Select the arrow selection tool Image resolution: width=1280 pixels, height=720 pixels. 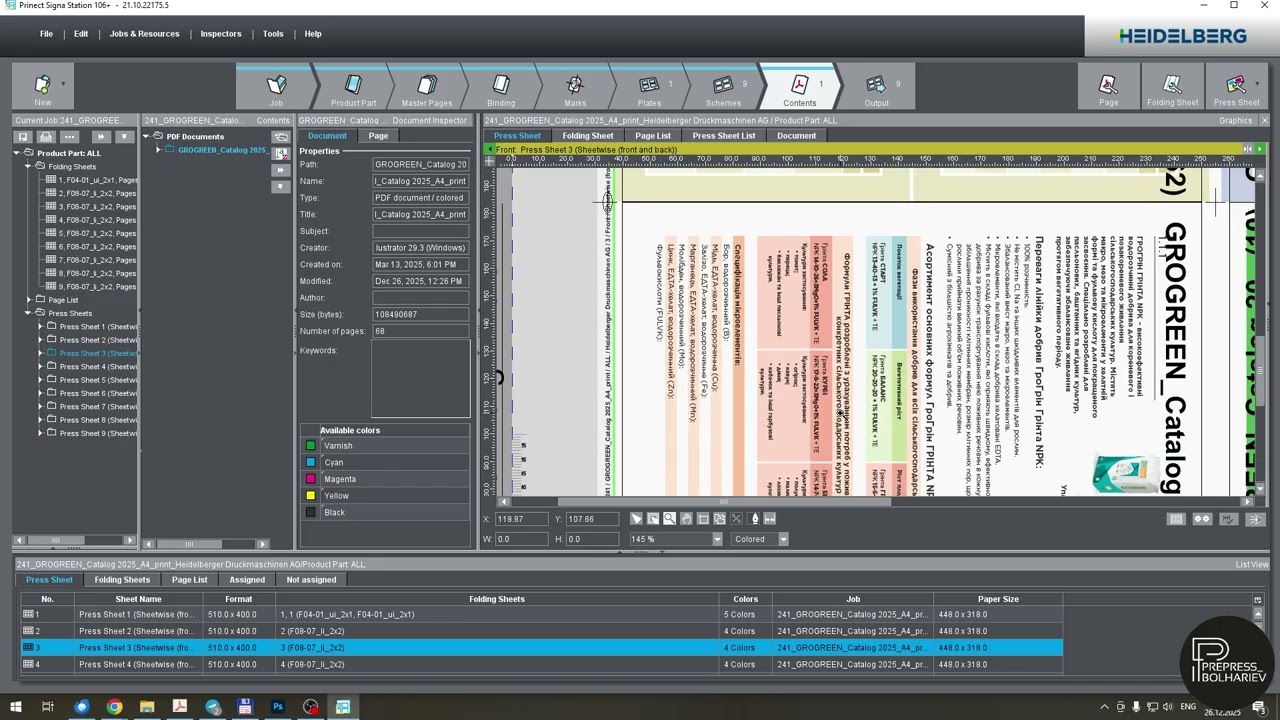[x=636, y=519]
